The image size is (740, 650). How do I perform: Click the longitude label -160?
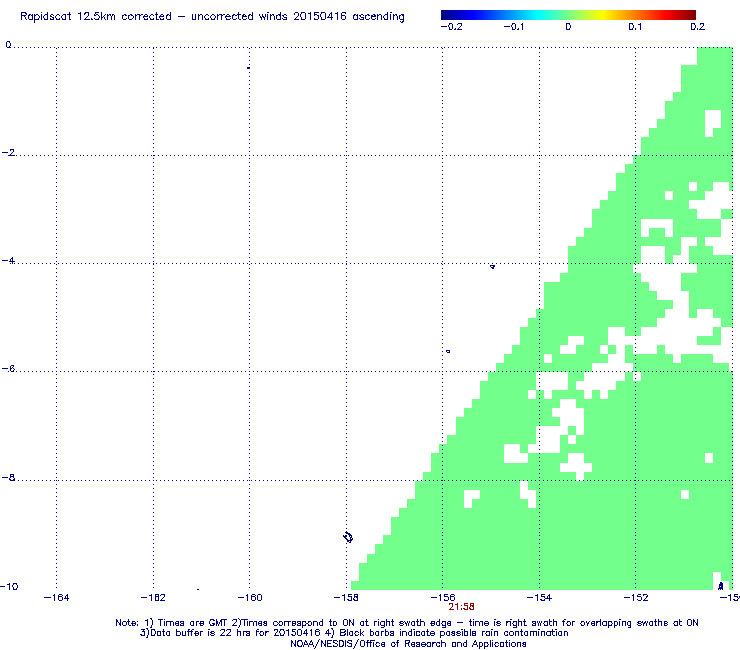pyautogui.click(x=250, y=598)
